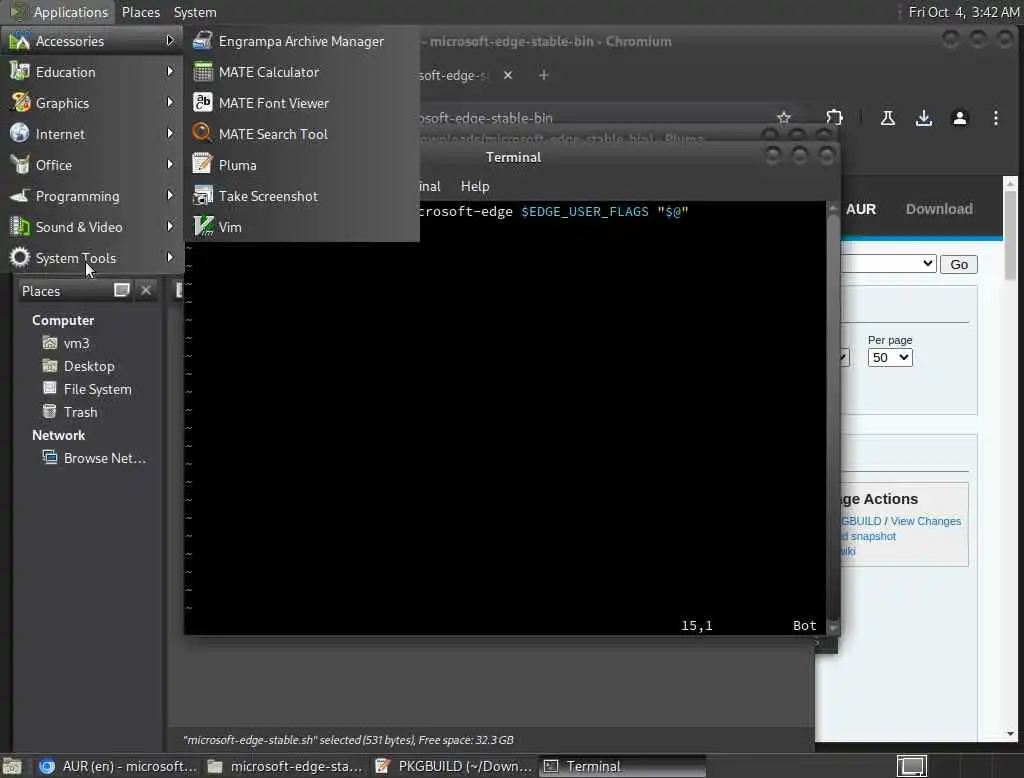Open the Education category
This screenshot has height=778, width=1024.
(91, 72)
